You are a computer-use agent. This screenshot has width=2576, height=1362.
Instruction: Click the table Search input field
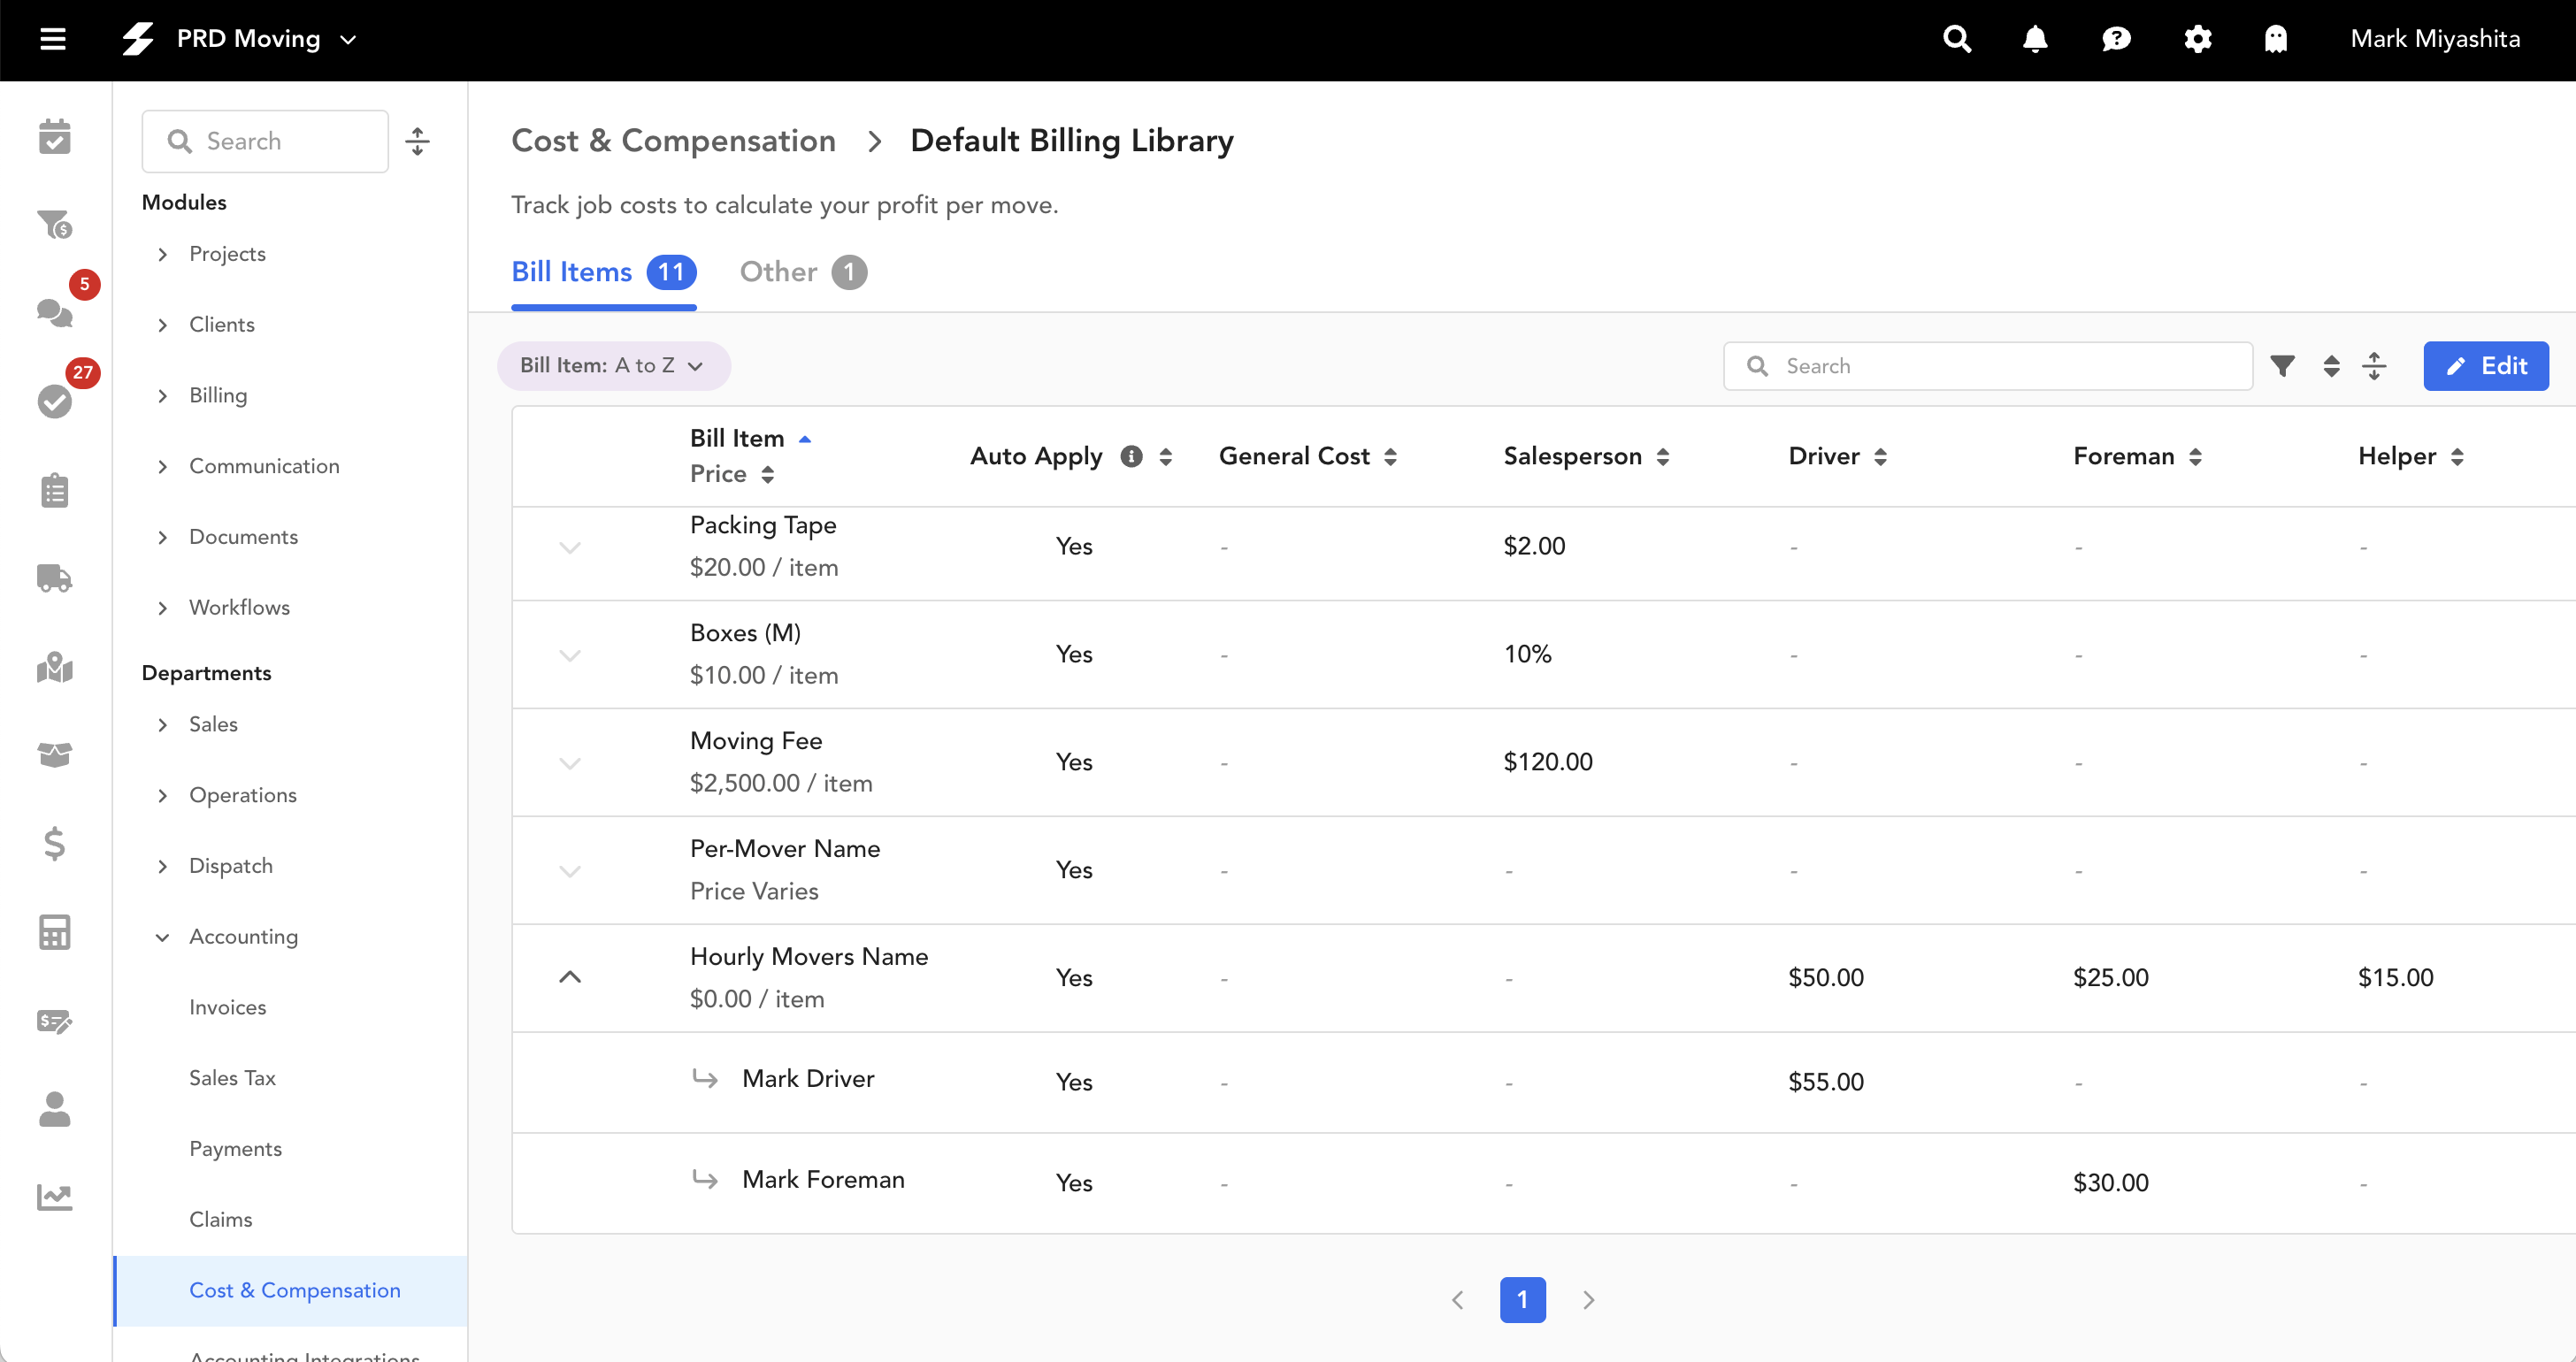pos(1990,366)
